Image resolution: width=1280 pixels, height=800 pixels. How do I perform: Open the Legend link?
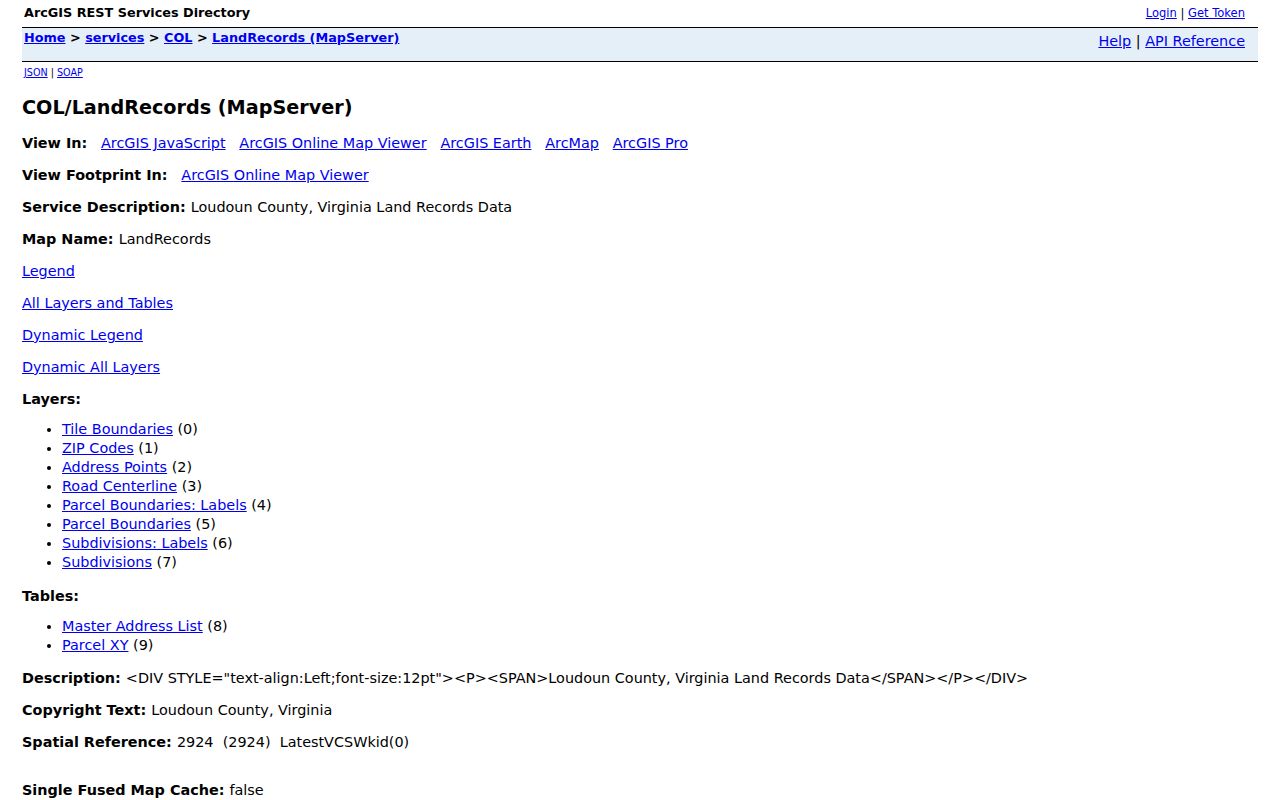pos(48,271)
